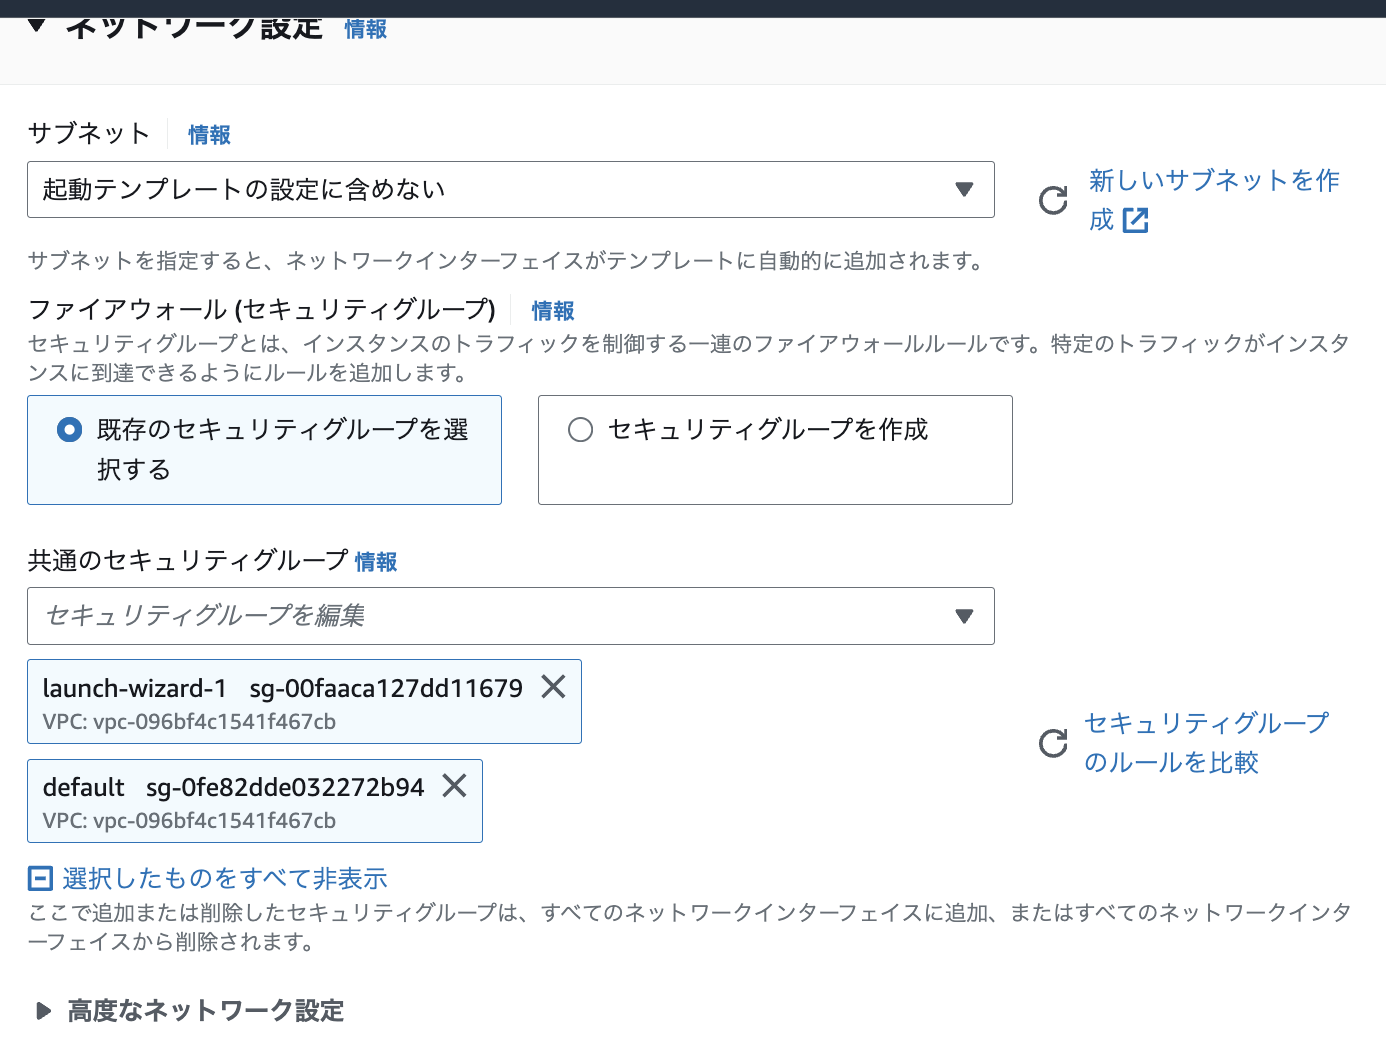The width and height of the screenshot is (1386, 1060).
Task: Remove launch-wizard-1 security group with X
Action: (553, 687)
